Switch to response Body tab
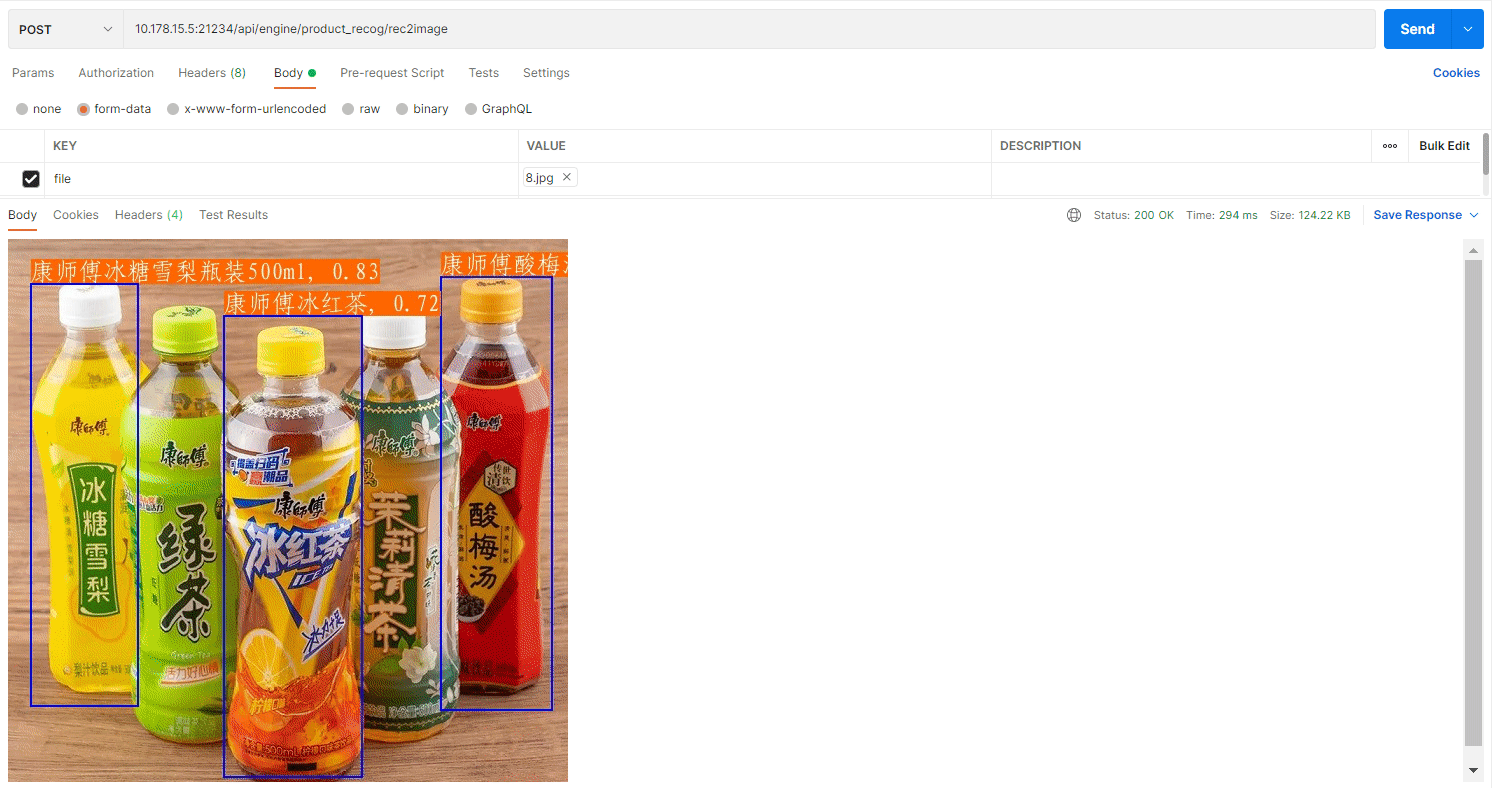 pos(22,215)
